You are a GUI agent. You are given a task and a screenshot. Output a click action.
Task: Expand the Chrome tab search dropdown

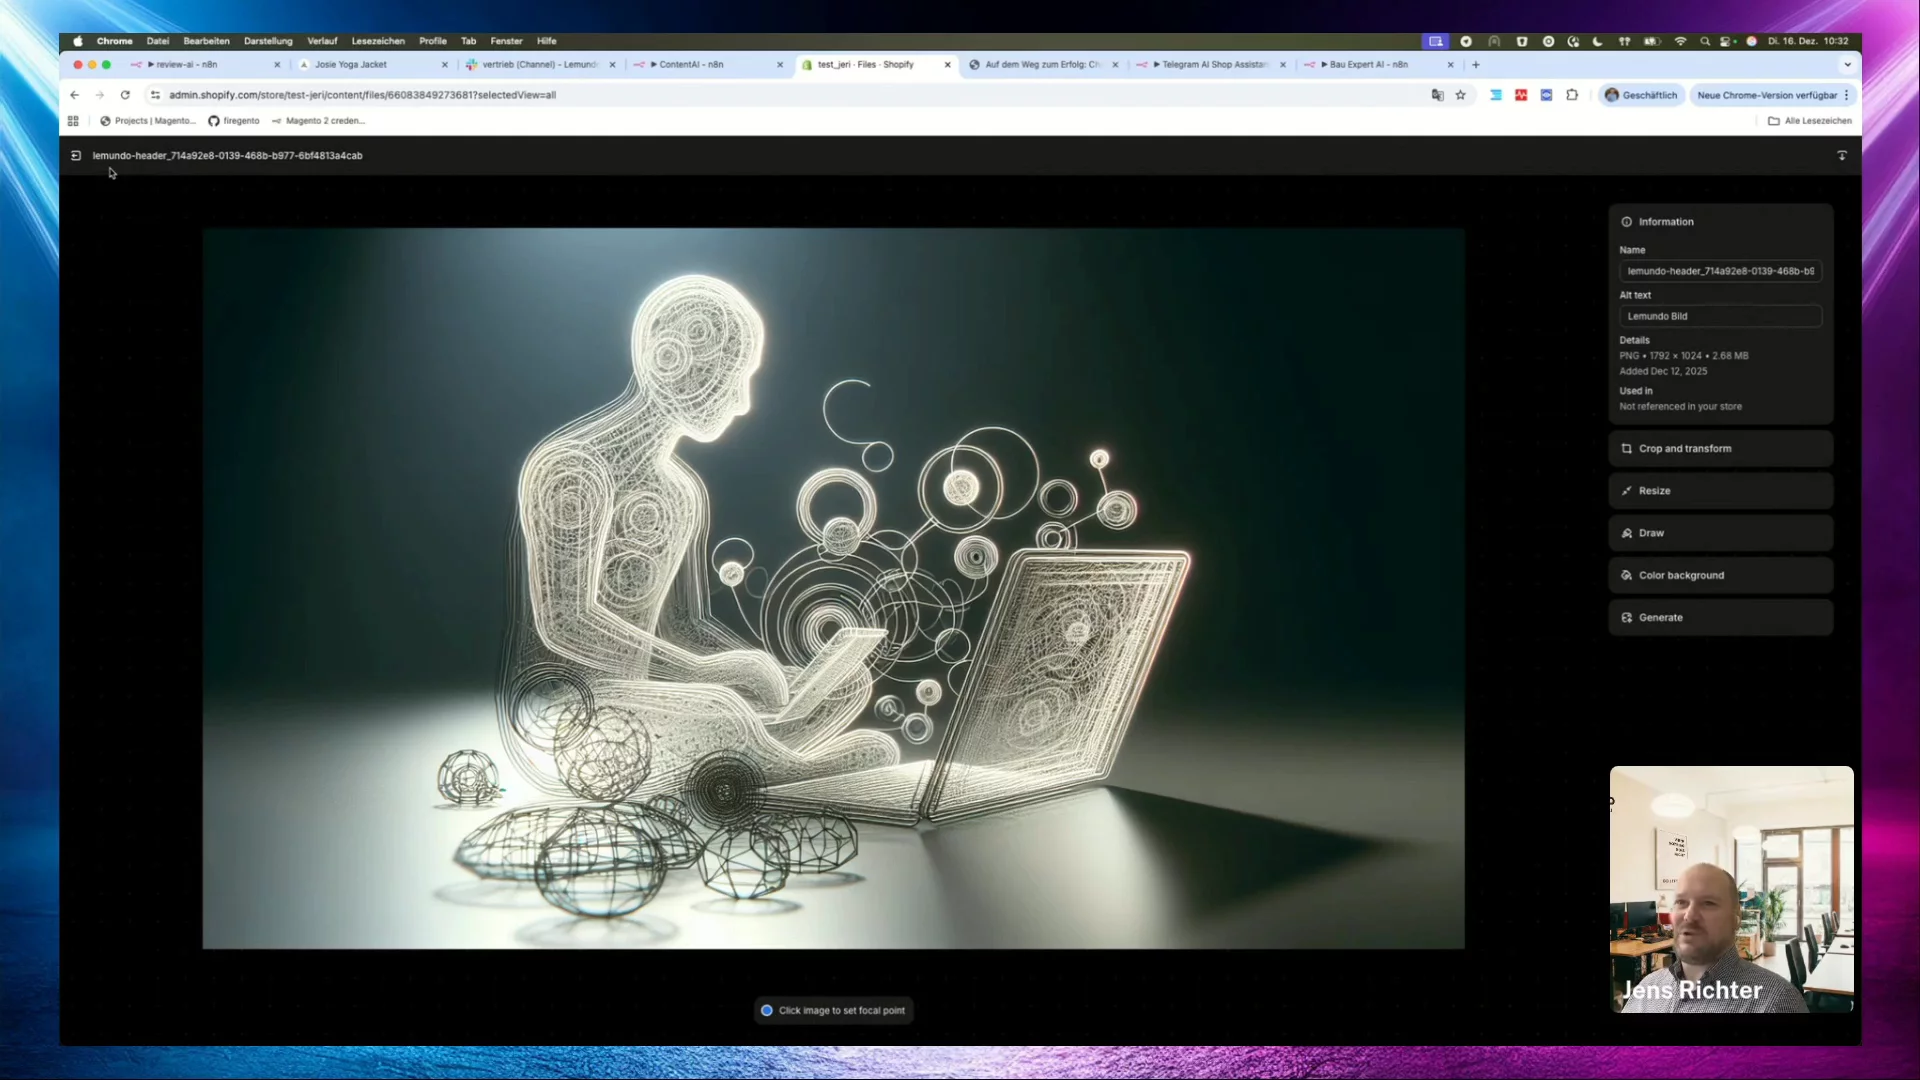tap(1847, 65)
